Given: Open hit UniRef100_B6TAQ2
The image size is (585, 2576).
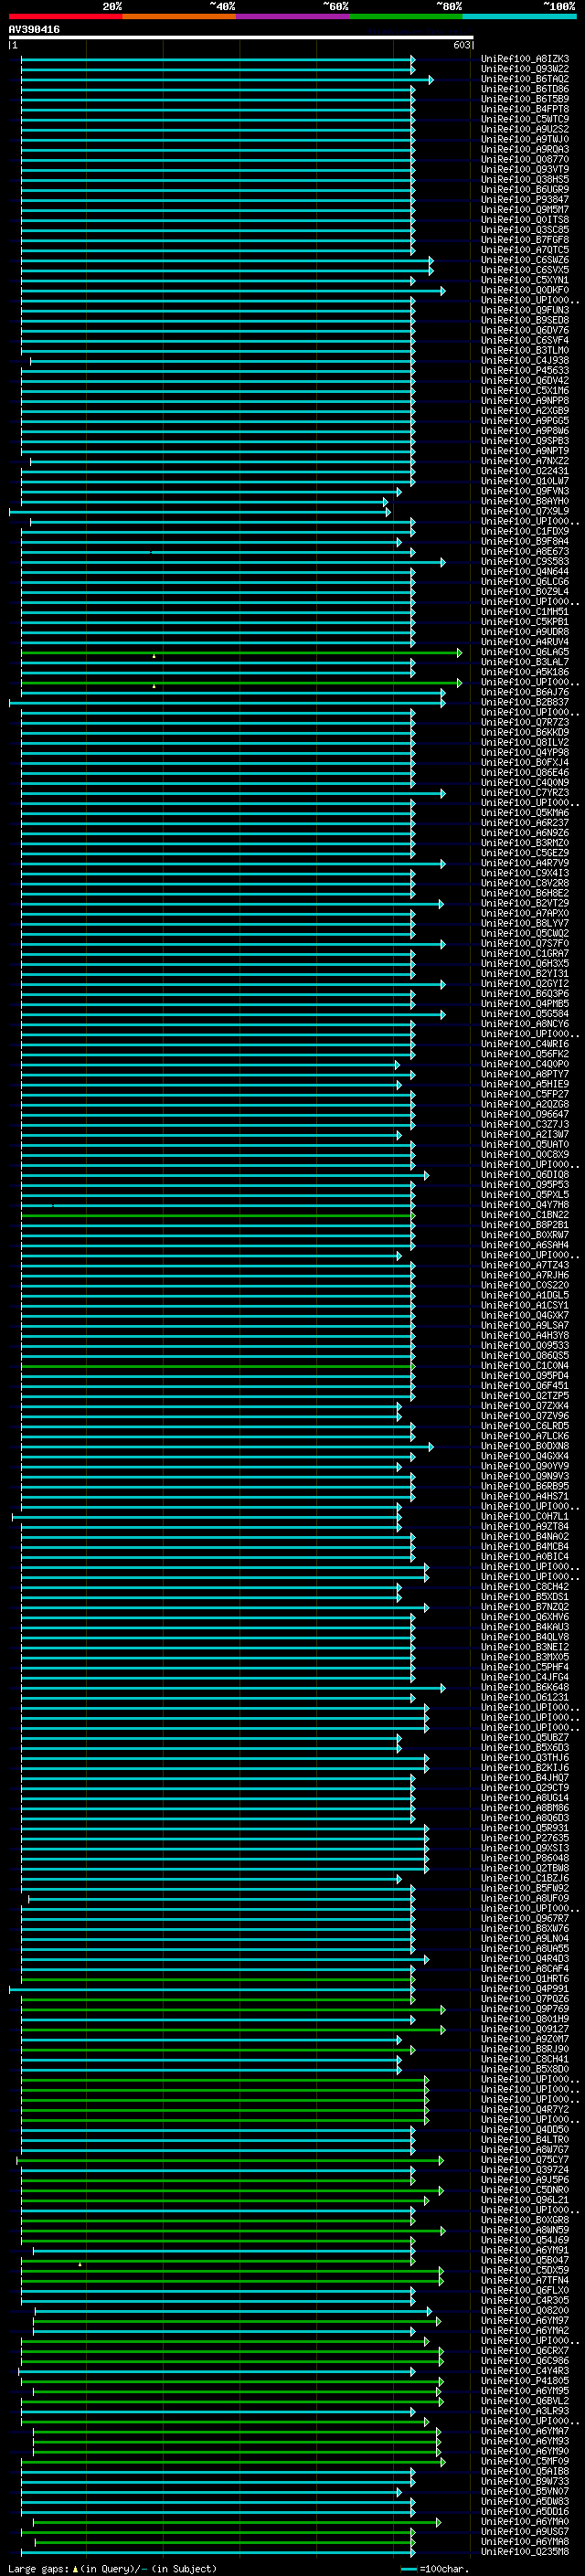Looking at the screenshot, I should 525,79.
